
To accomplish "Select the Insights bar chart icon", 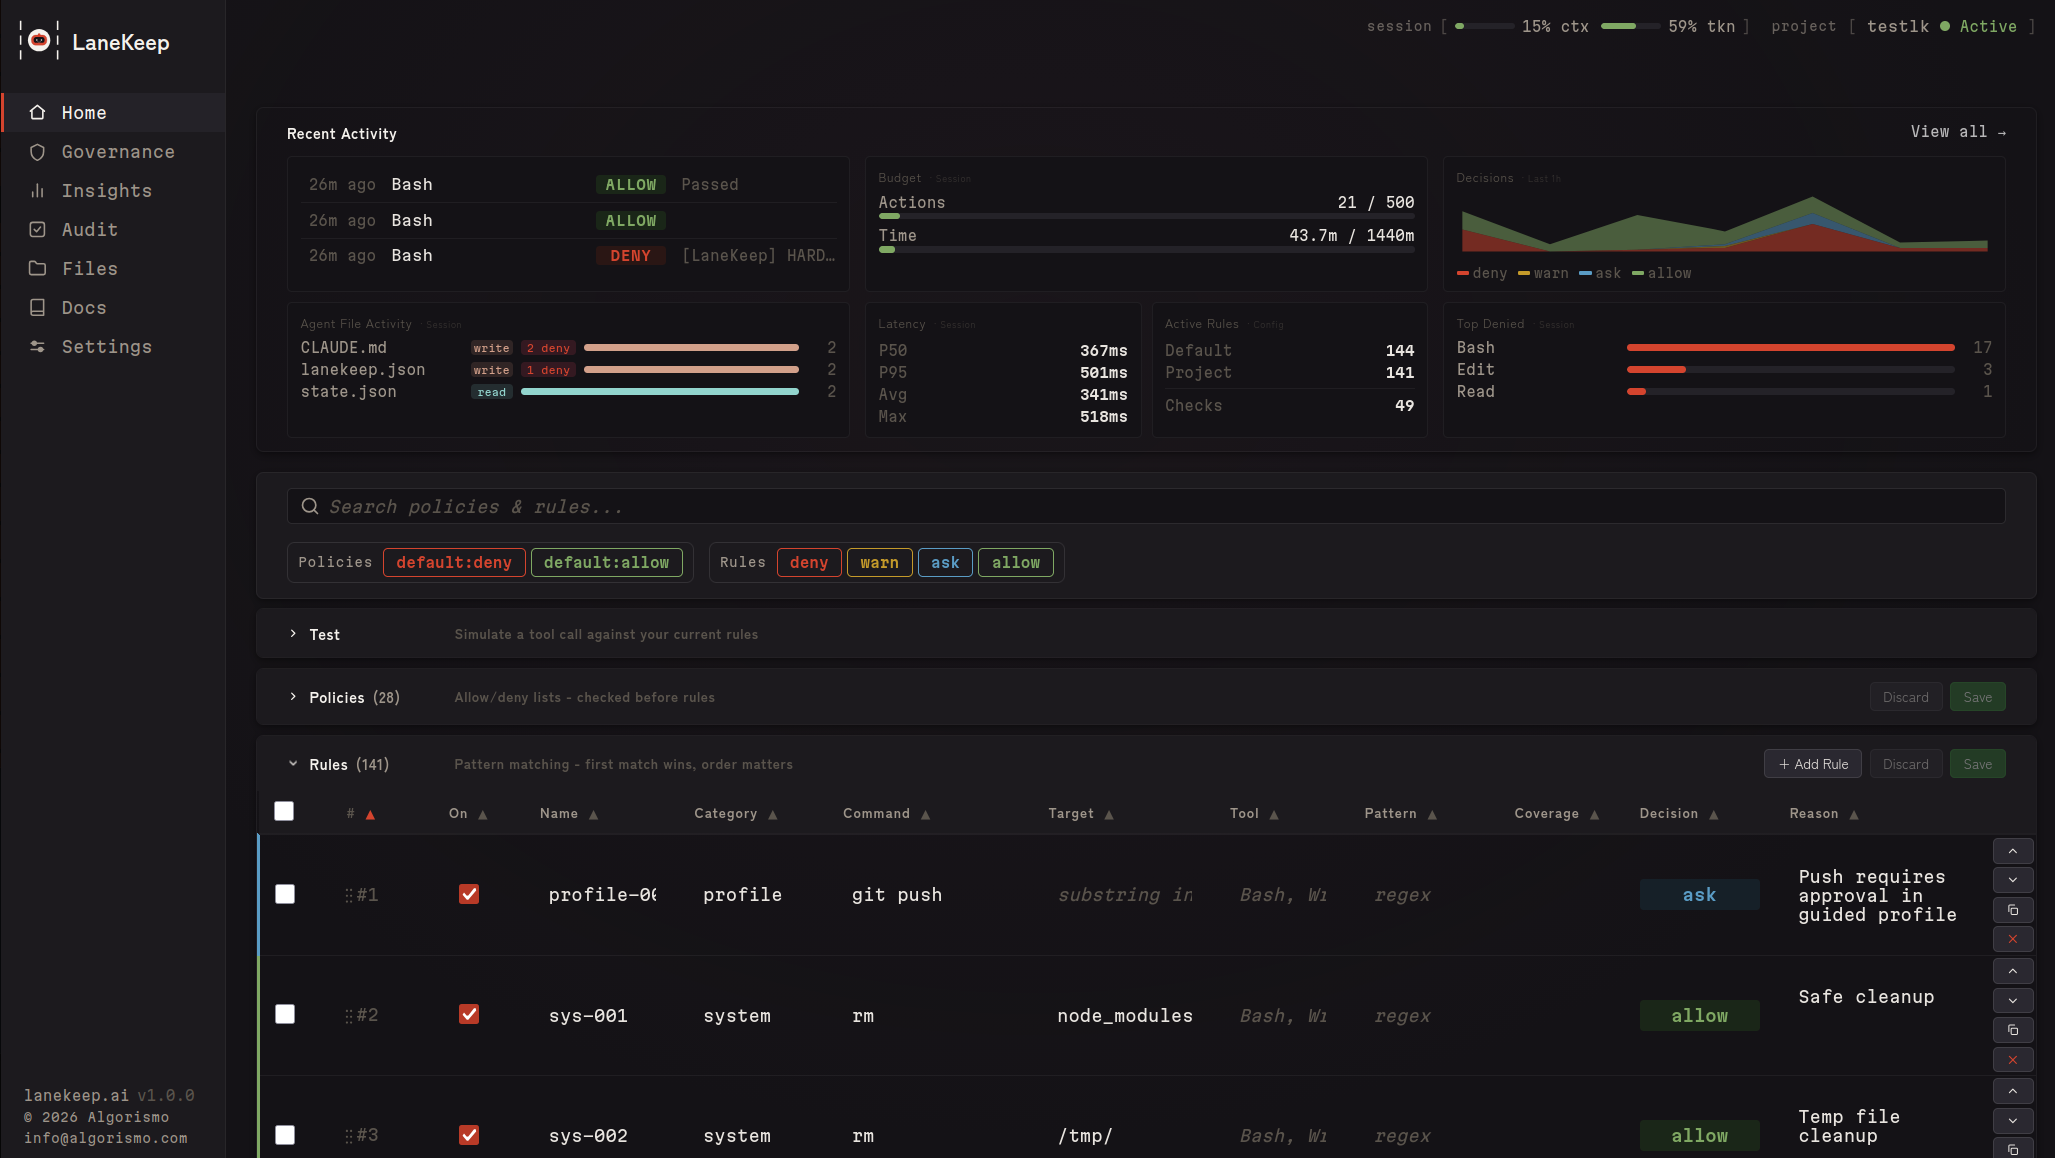I will [37, 190].
